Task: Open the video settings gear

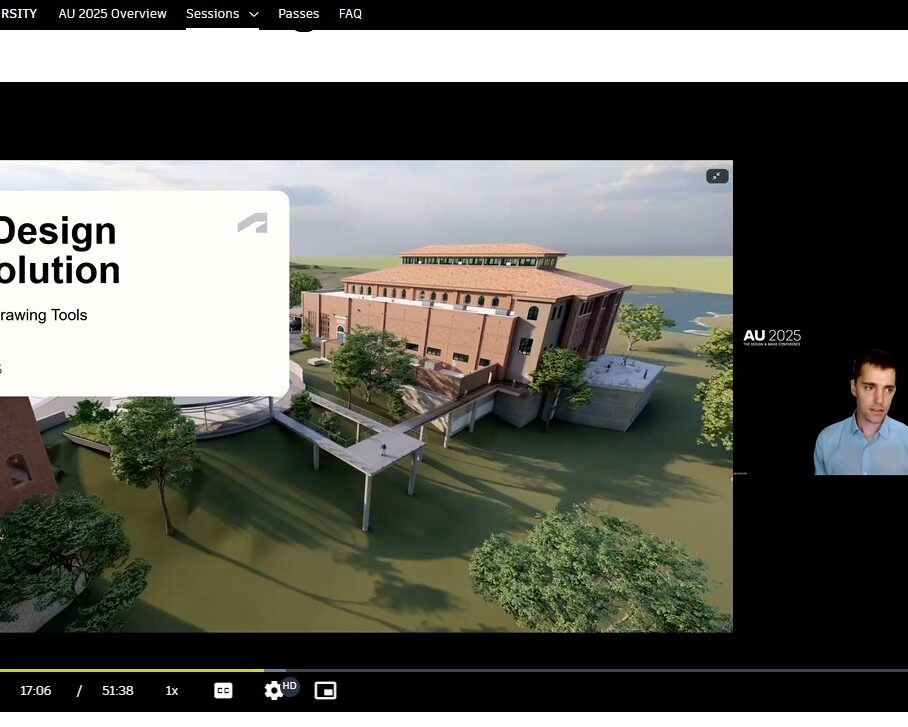Action: tap(273, 691)
